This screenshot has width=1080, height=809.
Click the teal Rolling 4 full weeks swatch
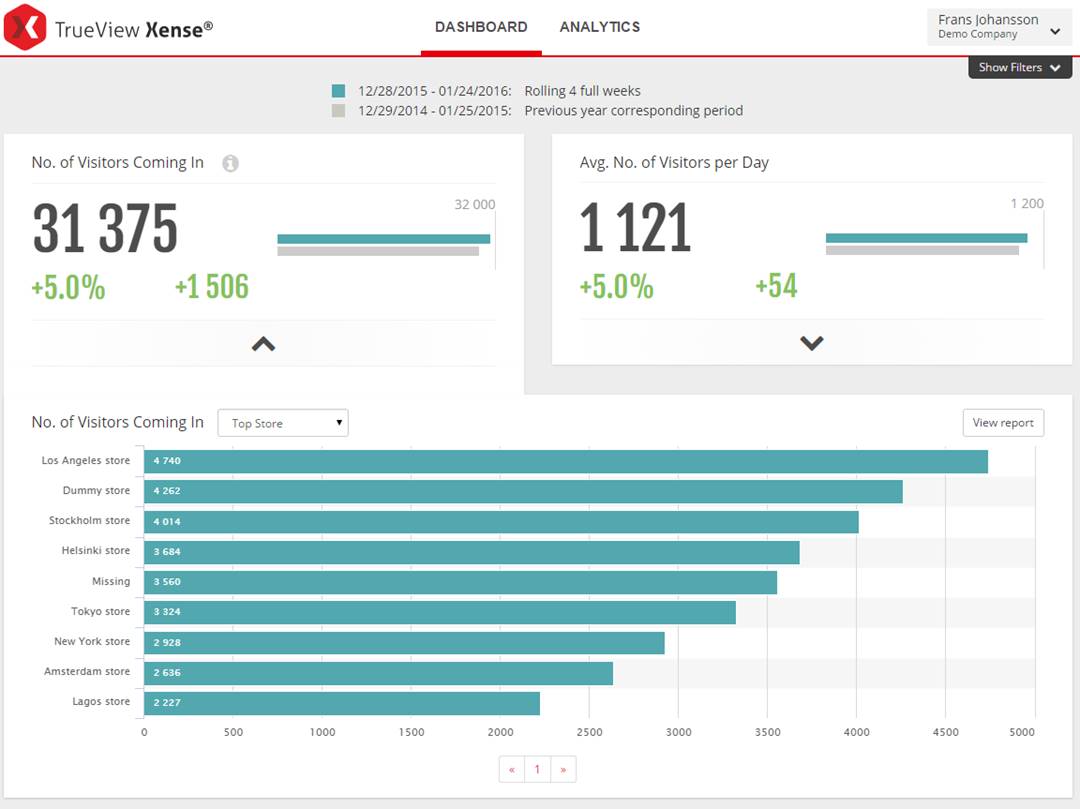338,91
